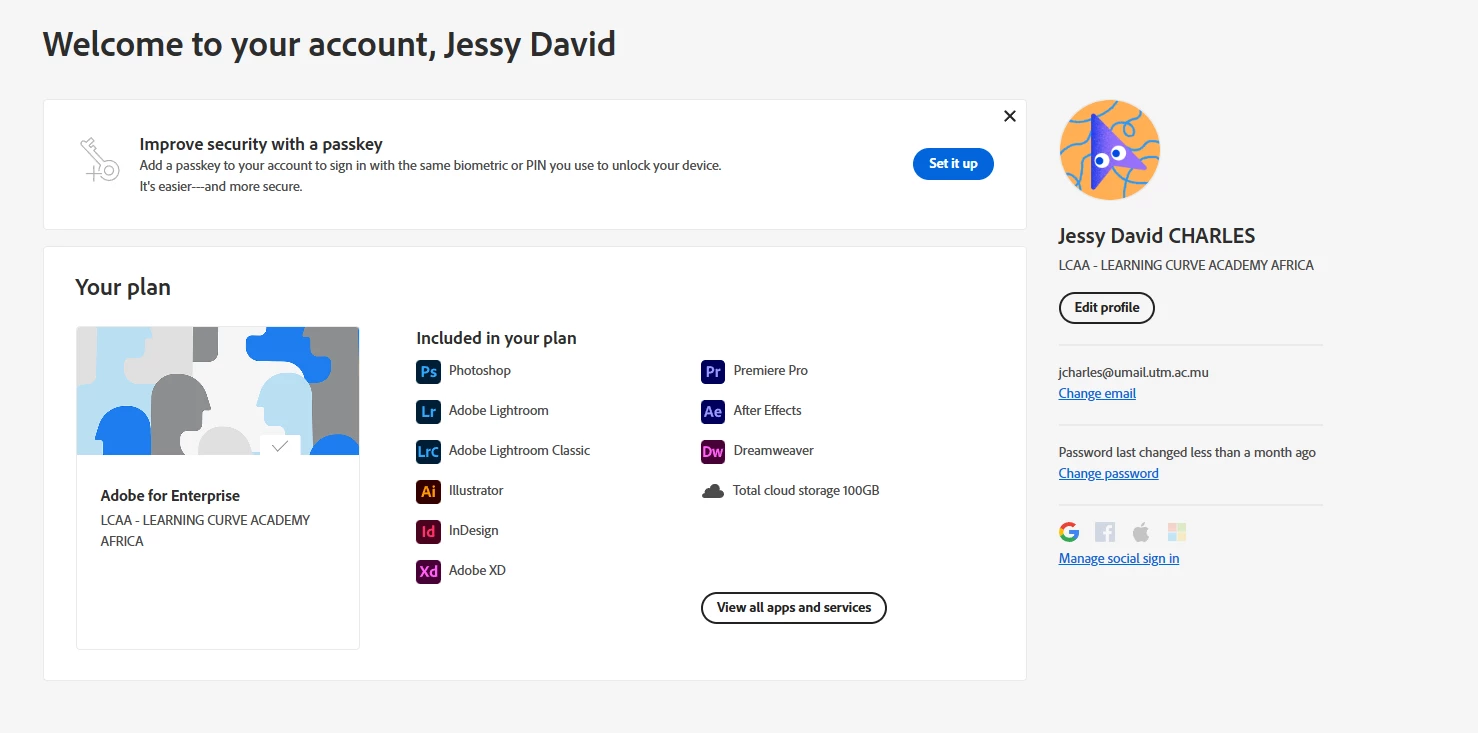Click the Adobe XD app name

[x=477, y=571]
